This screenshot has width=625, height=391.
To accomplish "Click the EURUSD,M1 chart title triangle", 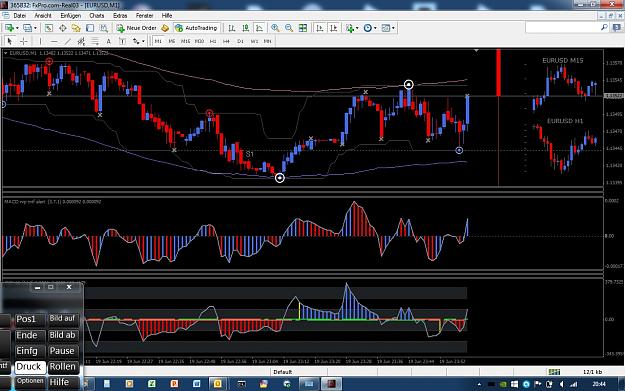I will coord(6,53).
